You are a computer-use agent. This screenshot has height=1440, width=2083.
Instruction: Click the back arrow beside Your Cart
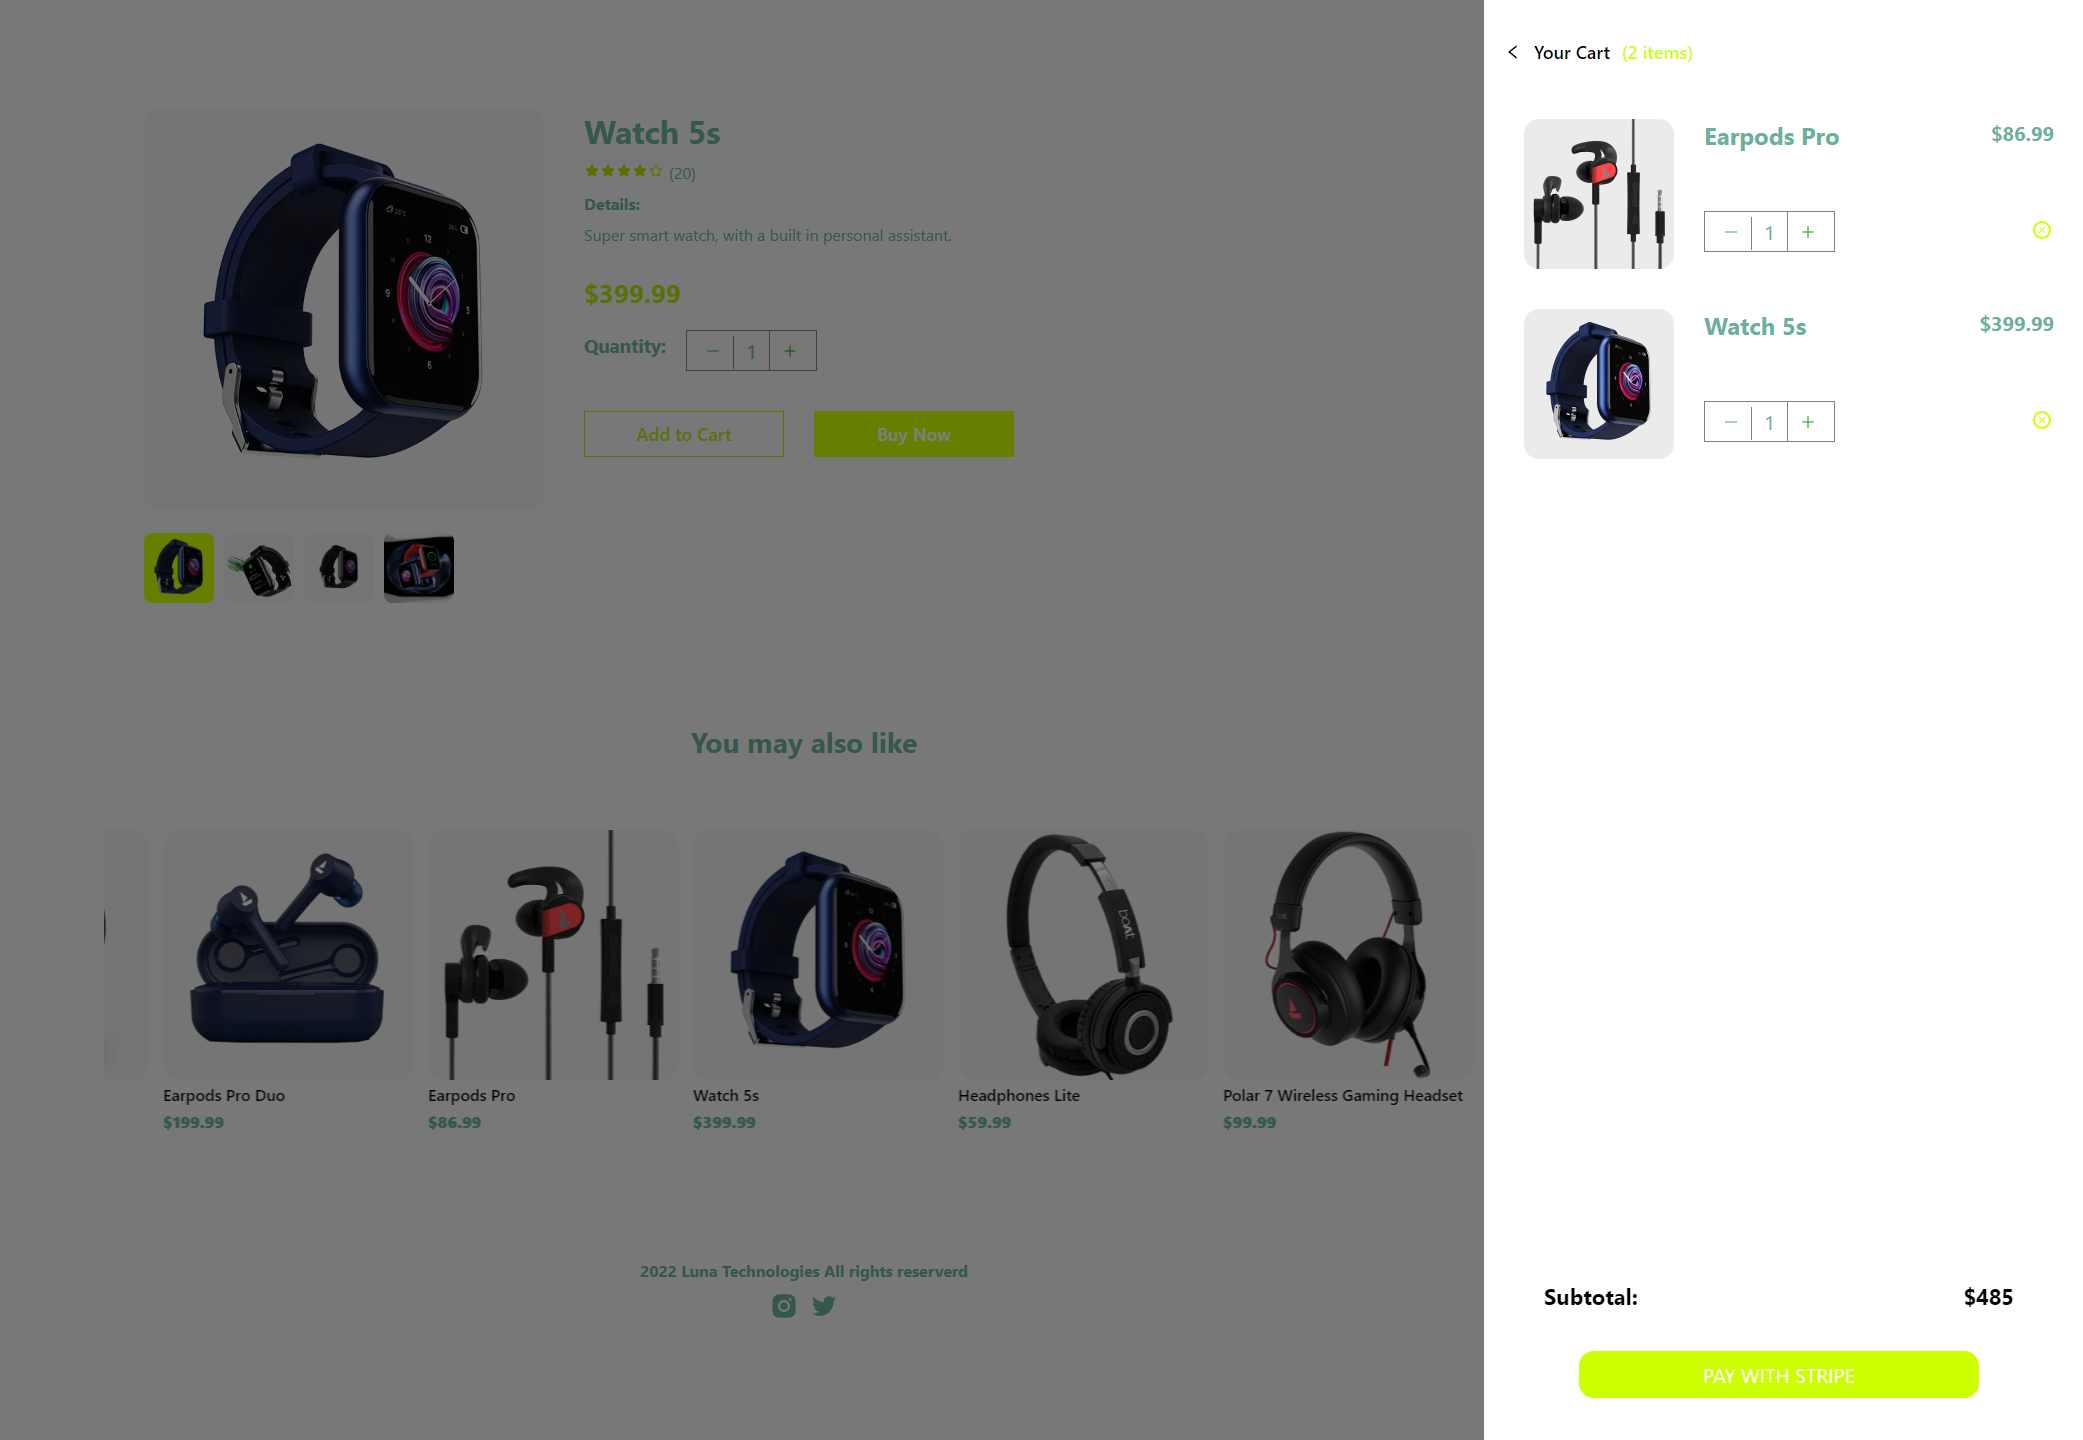tap(1513, 52)
